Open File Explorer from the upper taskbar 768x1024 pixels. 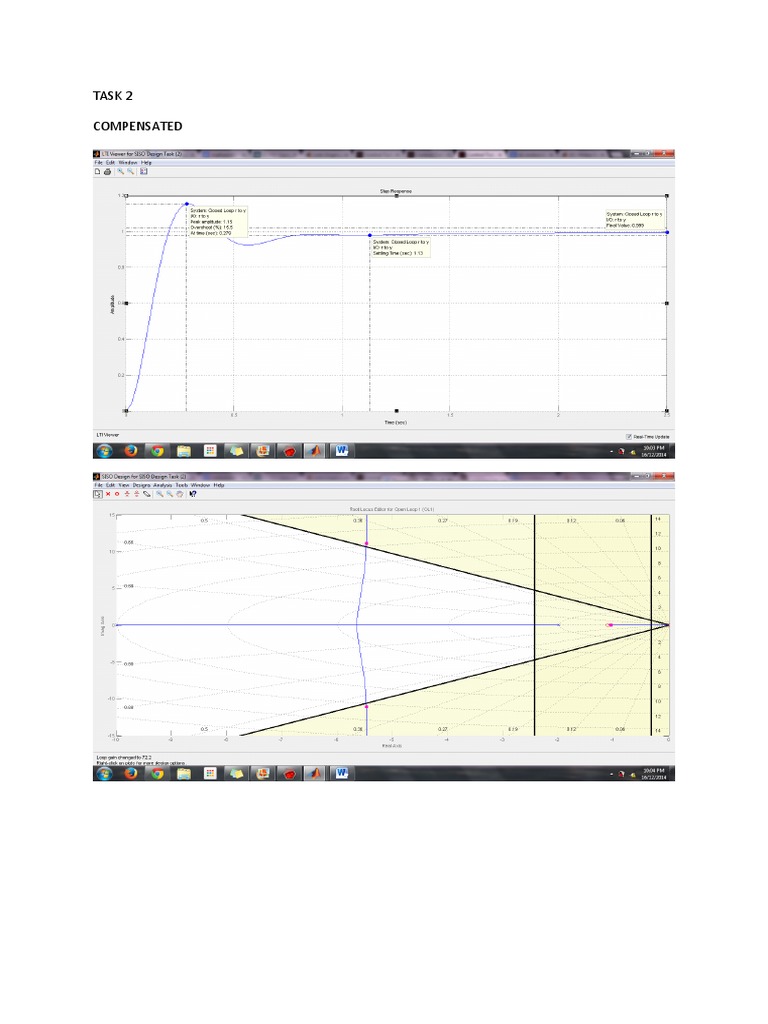(184, 451)
